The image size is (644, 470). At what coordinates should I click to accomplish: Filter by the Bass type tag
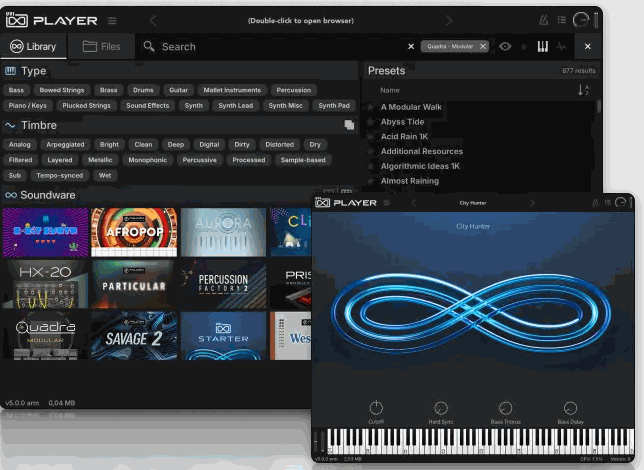pyautogui.click(x=16, y=90)
